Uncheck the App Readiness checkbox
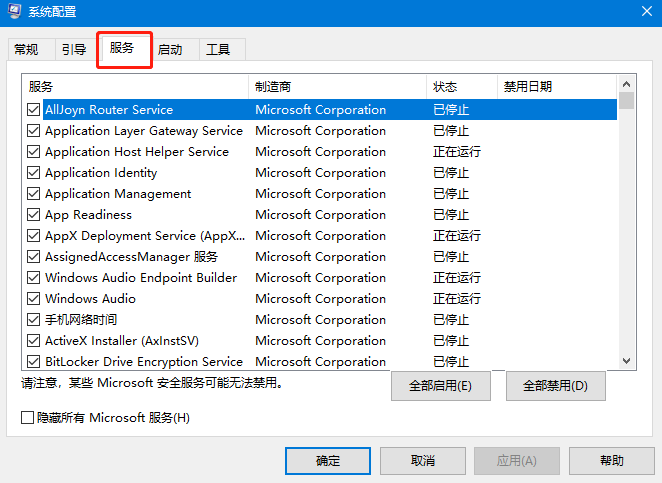The image size is (662, 483). tap(34, 215)
